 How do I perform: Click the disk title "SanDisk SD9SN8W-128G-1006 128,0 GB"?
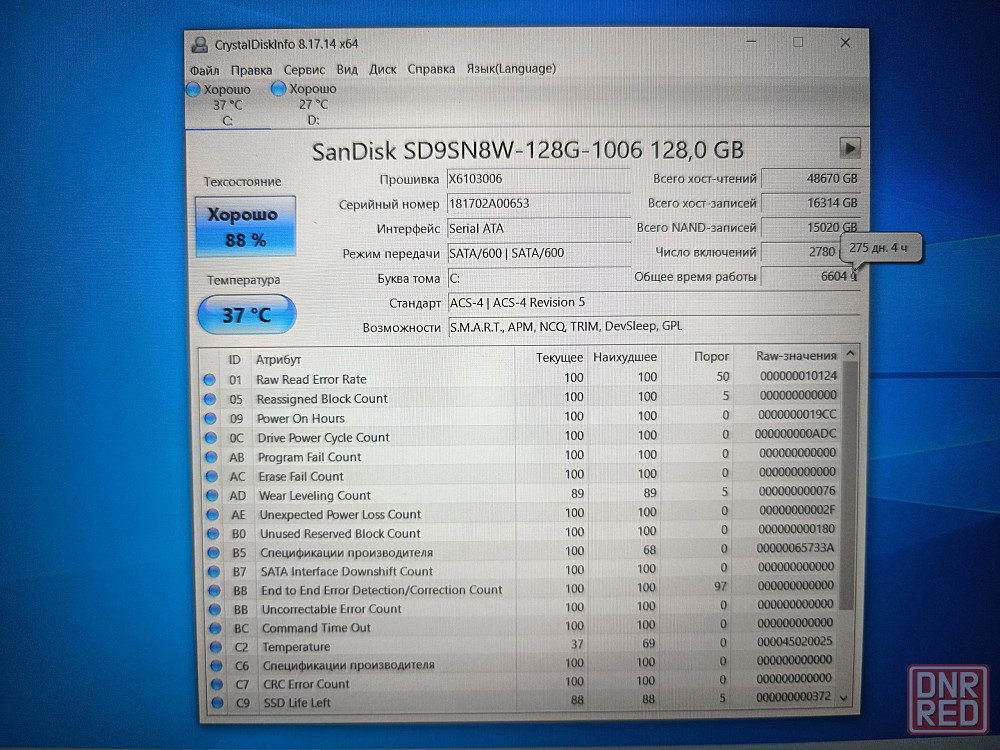(527, 151)
